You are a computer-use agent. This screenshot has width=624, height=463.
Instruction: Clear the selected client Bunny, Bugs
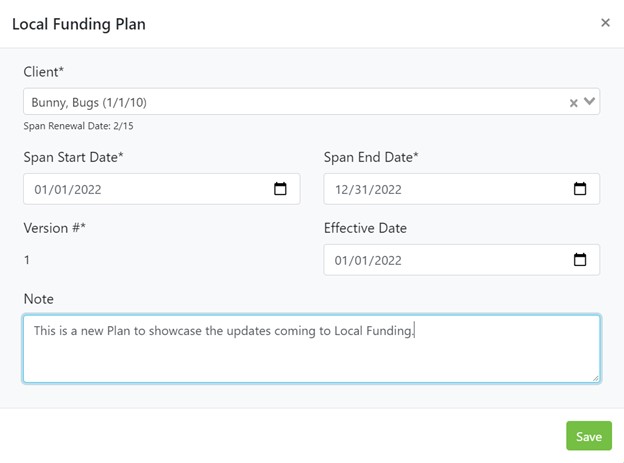[574, 102]
